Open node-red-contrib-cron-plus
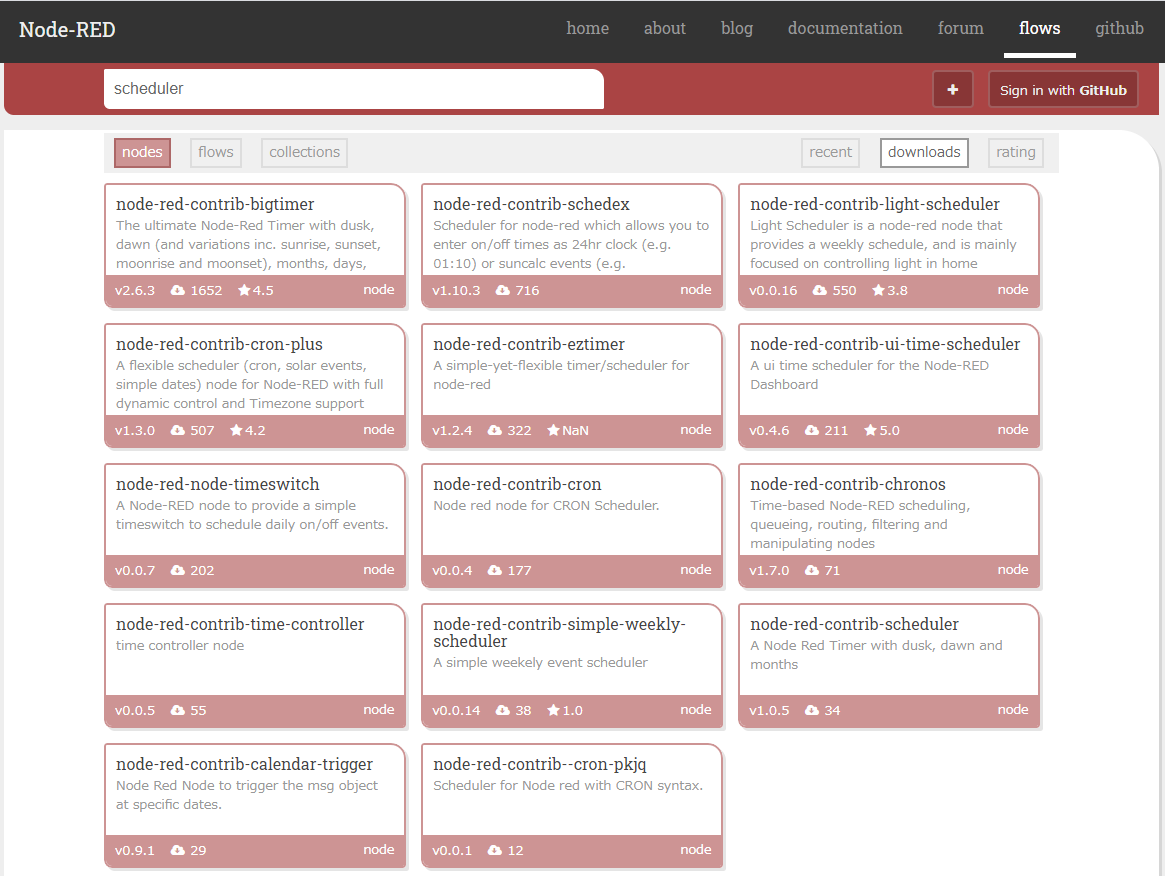This screenshot has height=876, width=1165. 219,344
